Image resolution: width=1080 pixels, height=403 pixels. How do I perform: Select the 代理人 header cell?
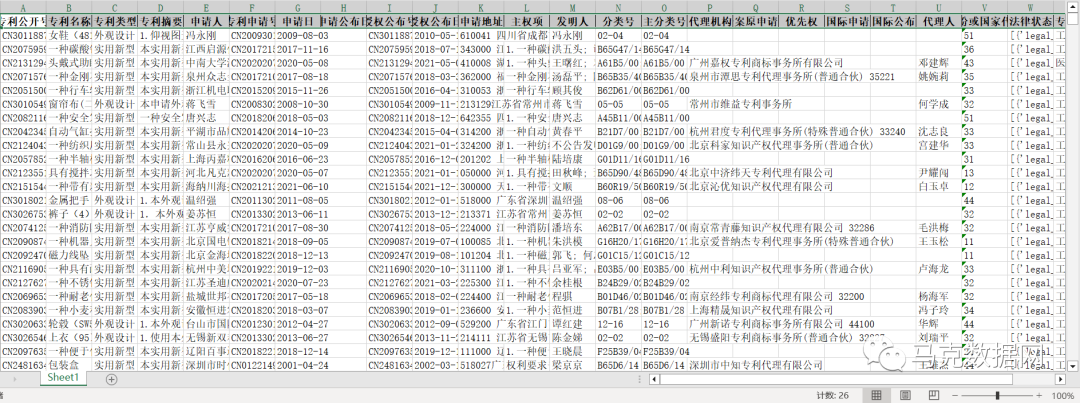(x=938, y=21)
